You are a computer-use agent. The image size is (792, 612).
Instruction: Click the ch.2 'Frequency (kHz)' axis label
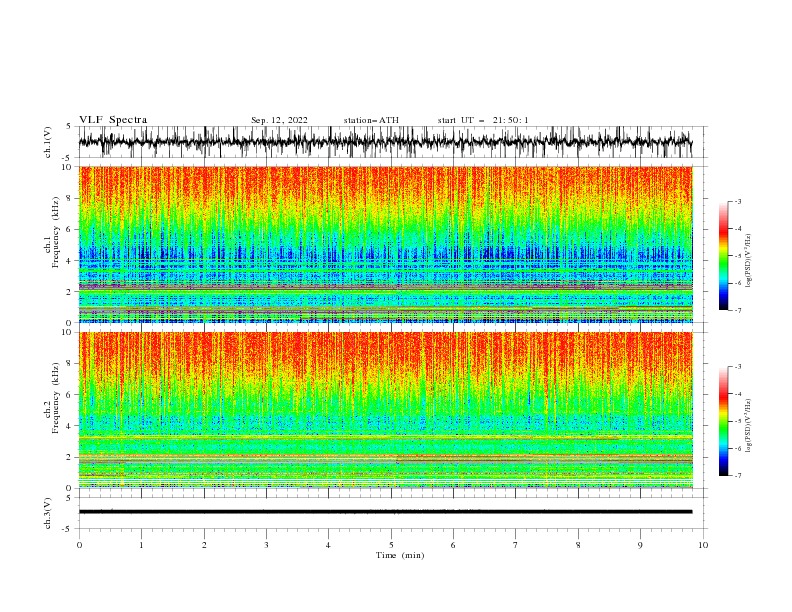point(56,397)
